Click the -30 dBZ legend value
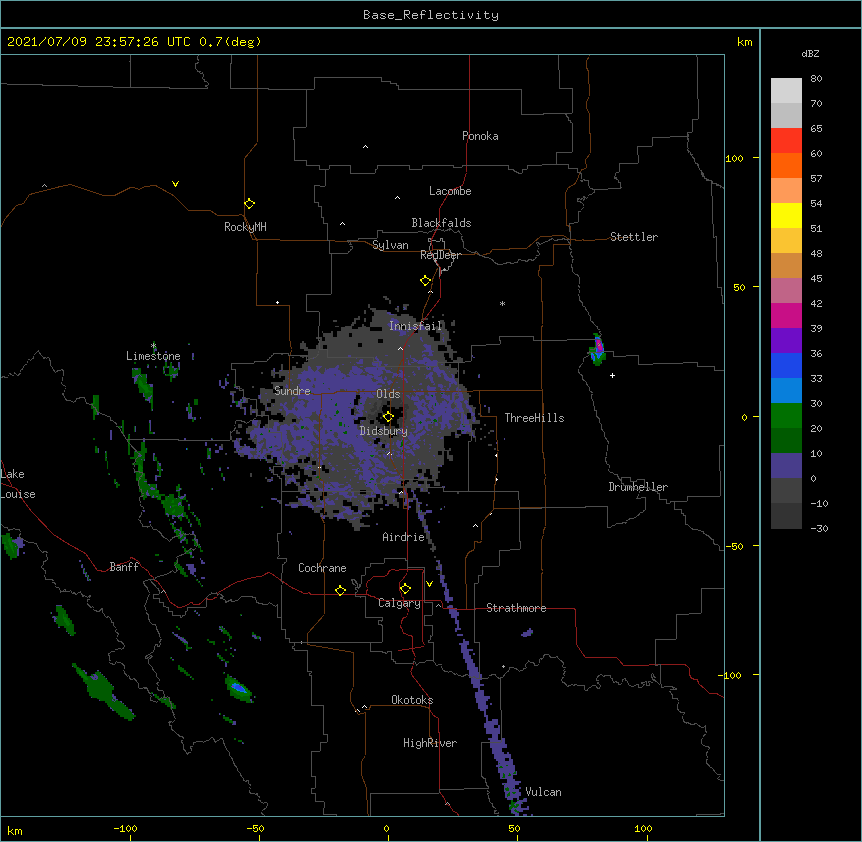 (819, 528)
